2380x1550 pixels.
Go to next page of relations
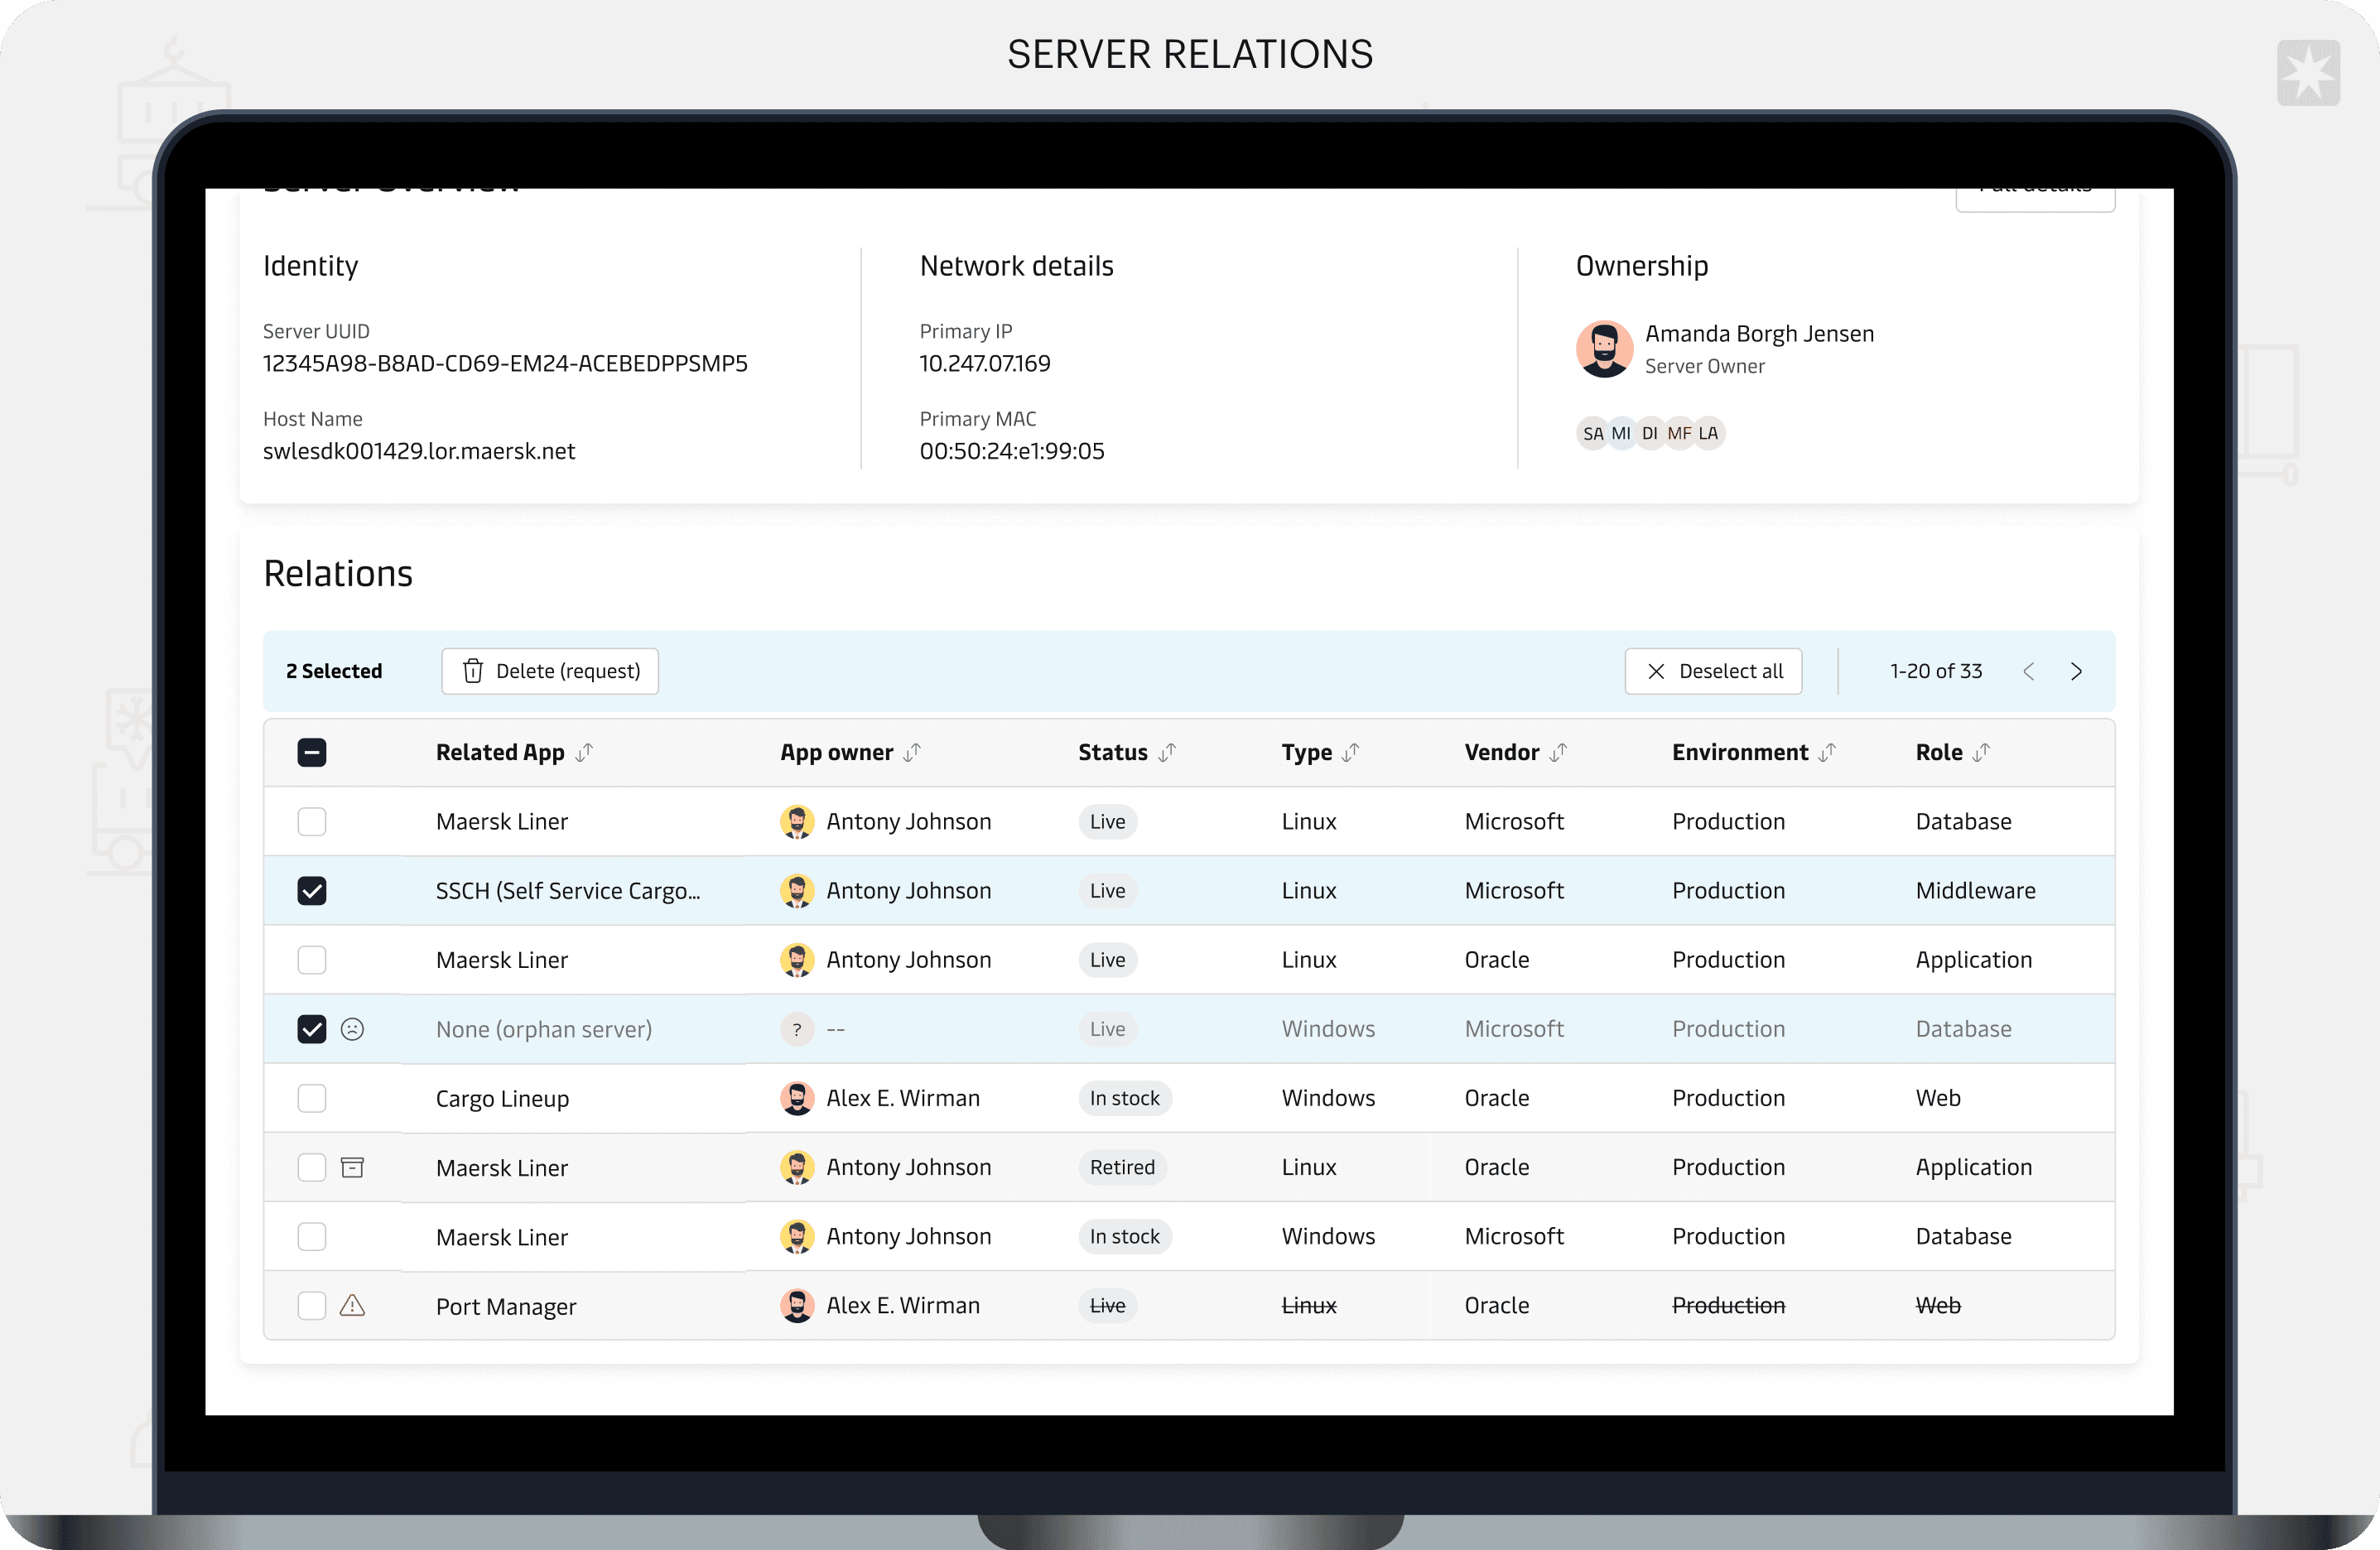2076,671
